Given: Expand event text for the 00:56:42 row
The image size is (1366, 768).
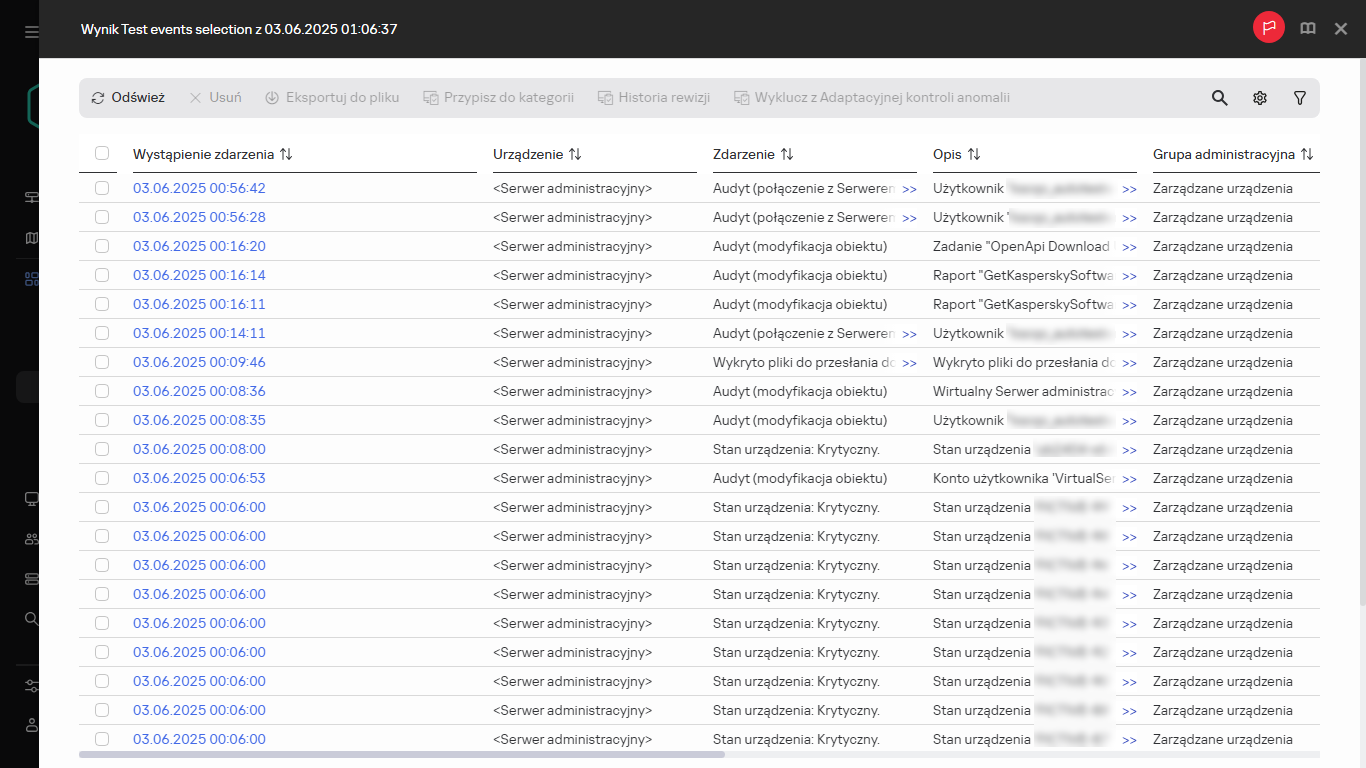Looking at the screenshot, I should tap(909, 189).
